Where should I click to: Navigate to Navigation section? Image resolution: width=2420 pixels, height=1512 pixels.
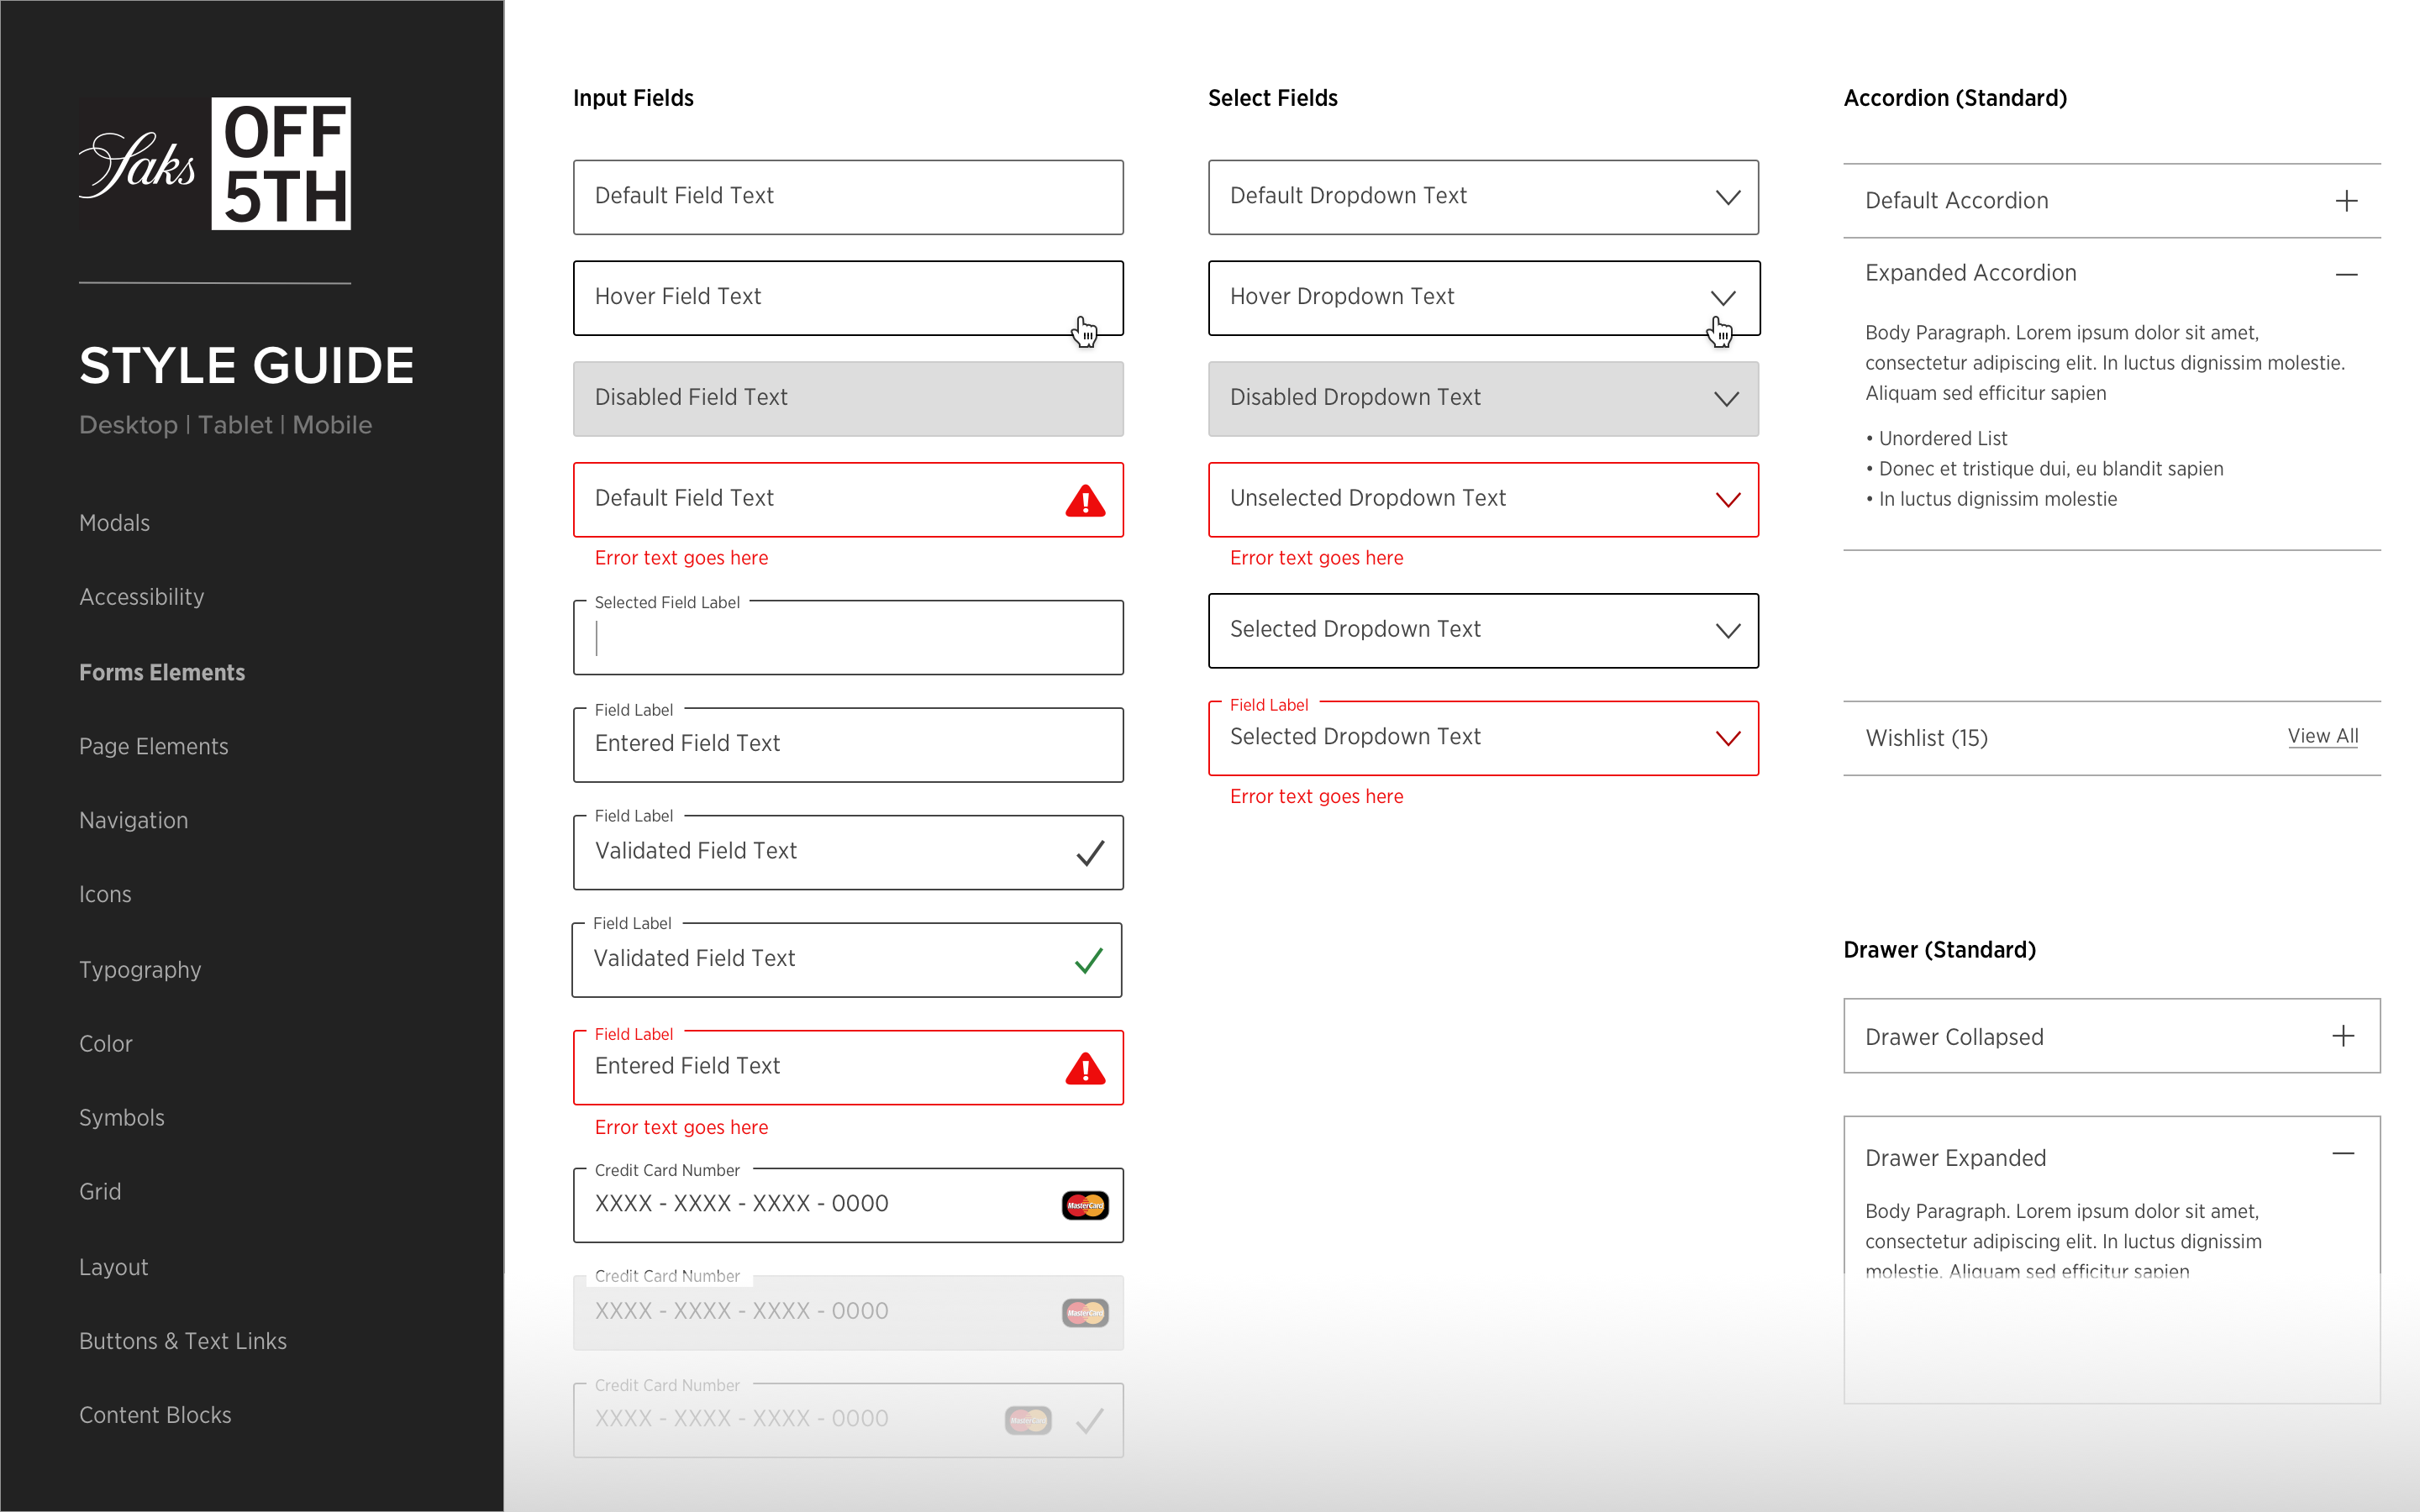tap(134, 820)
